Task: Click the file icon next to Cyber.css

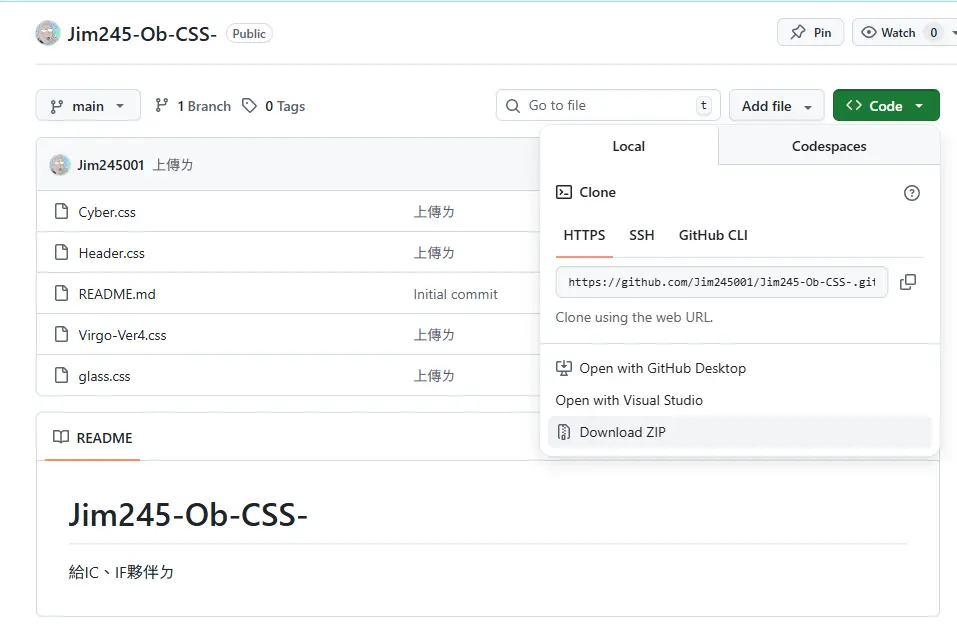Action: (x=61, y=212)
